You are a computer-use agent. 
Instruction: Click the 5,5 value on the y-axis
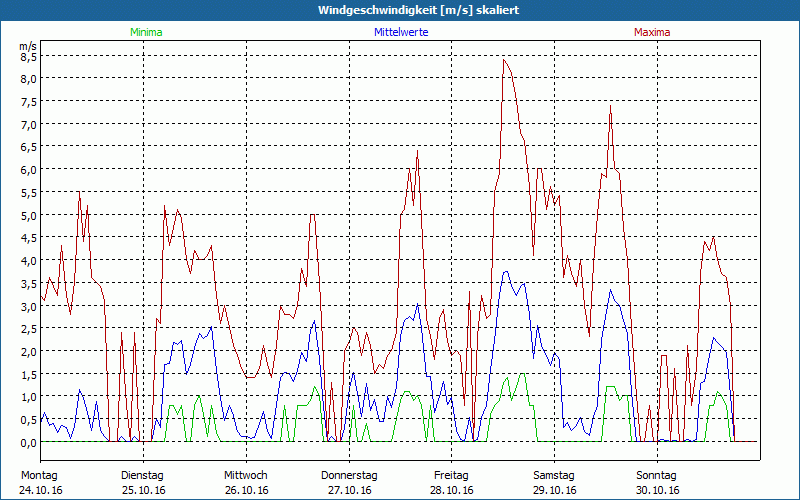[28, 193]
